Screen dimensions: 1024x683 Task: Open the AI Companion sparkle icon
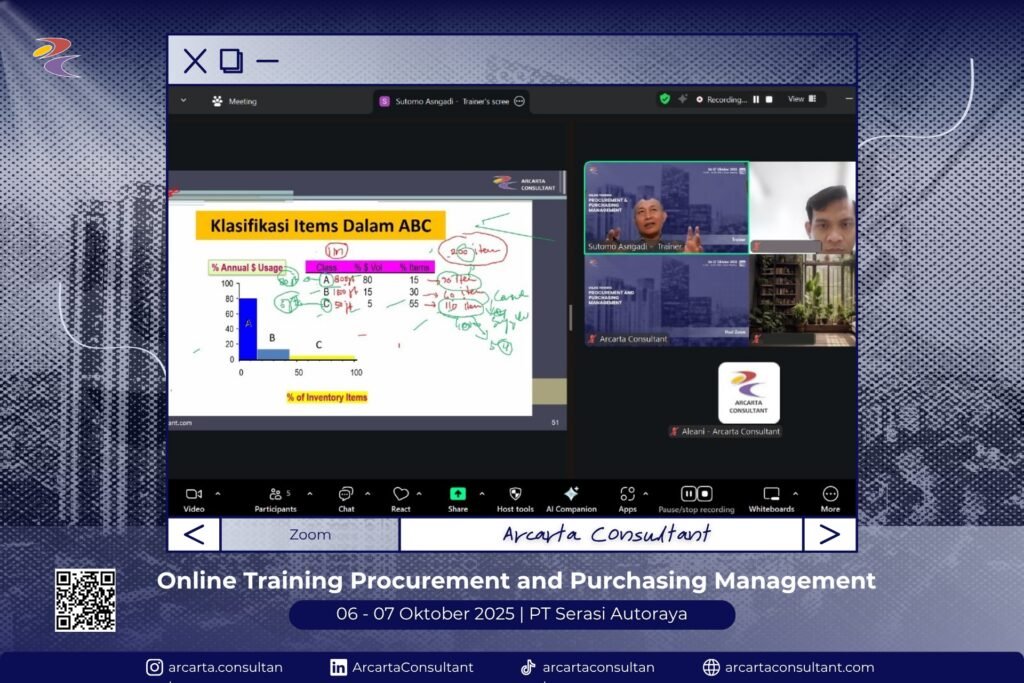click(x=571, y=494)
